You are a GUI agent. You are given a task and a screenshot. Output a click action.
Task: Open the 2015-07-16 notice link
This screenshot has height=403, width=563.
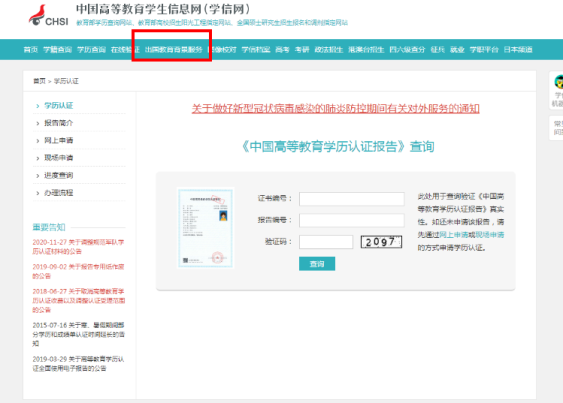point(79,334)
